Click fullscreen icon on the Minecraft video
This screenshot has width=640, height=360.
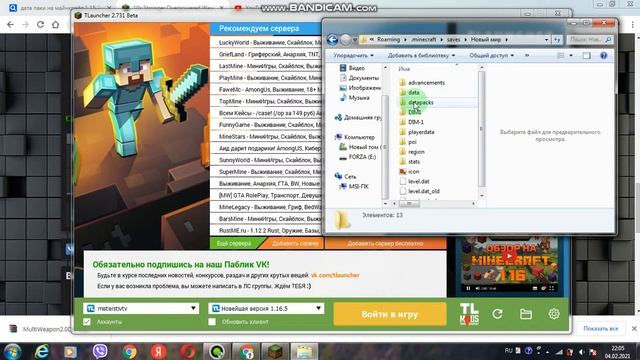551,289
